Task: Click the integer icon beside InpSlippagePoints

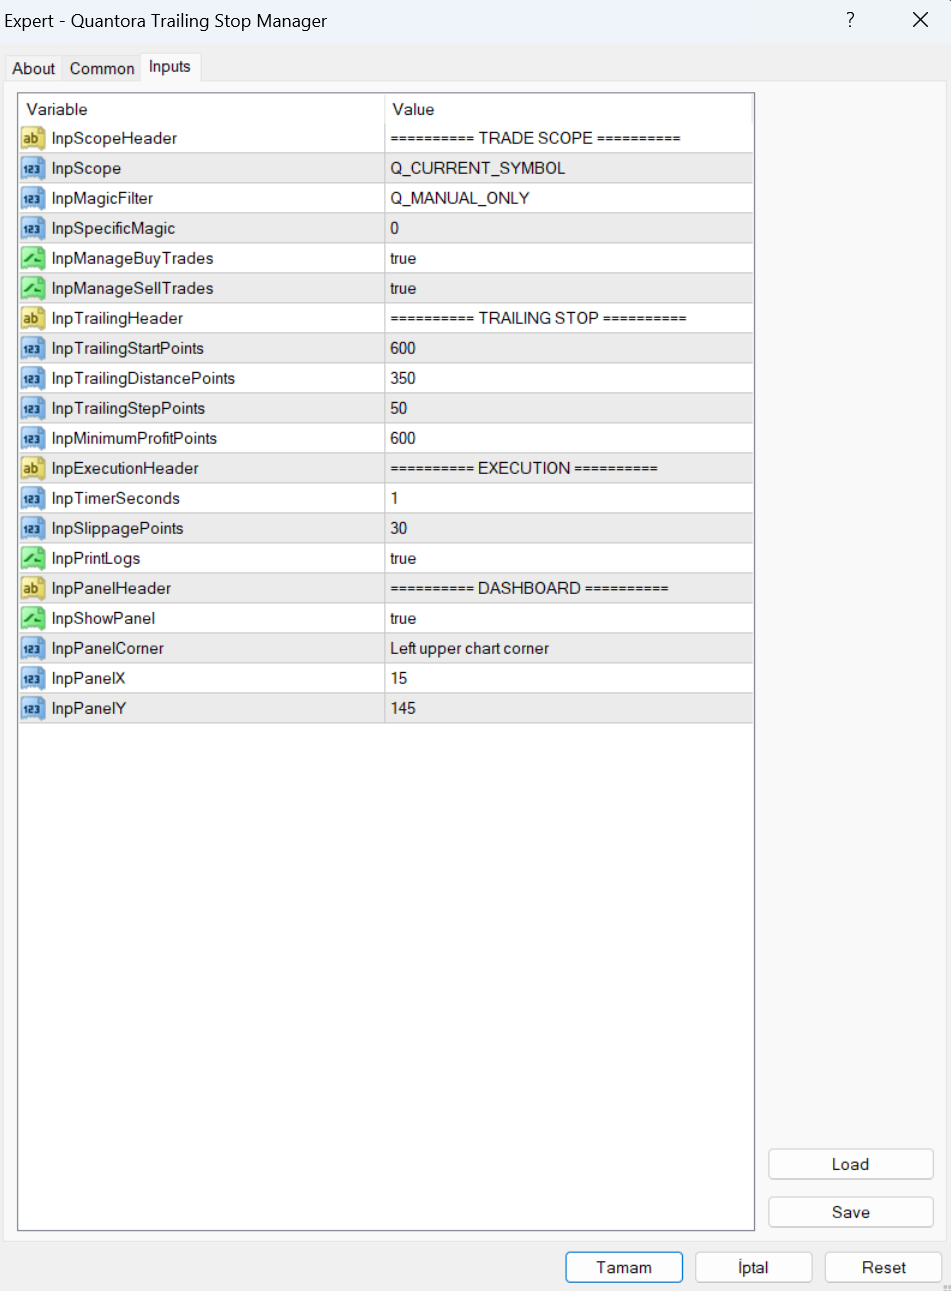Action: pyautogui.click(x=32, y=528)
